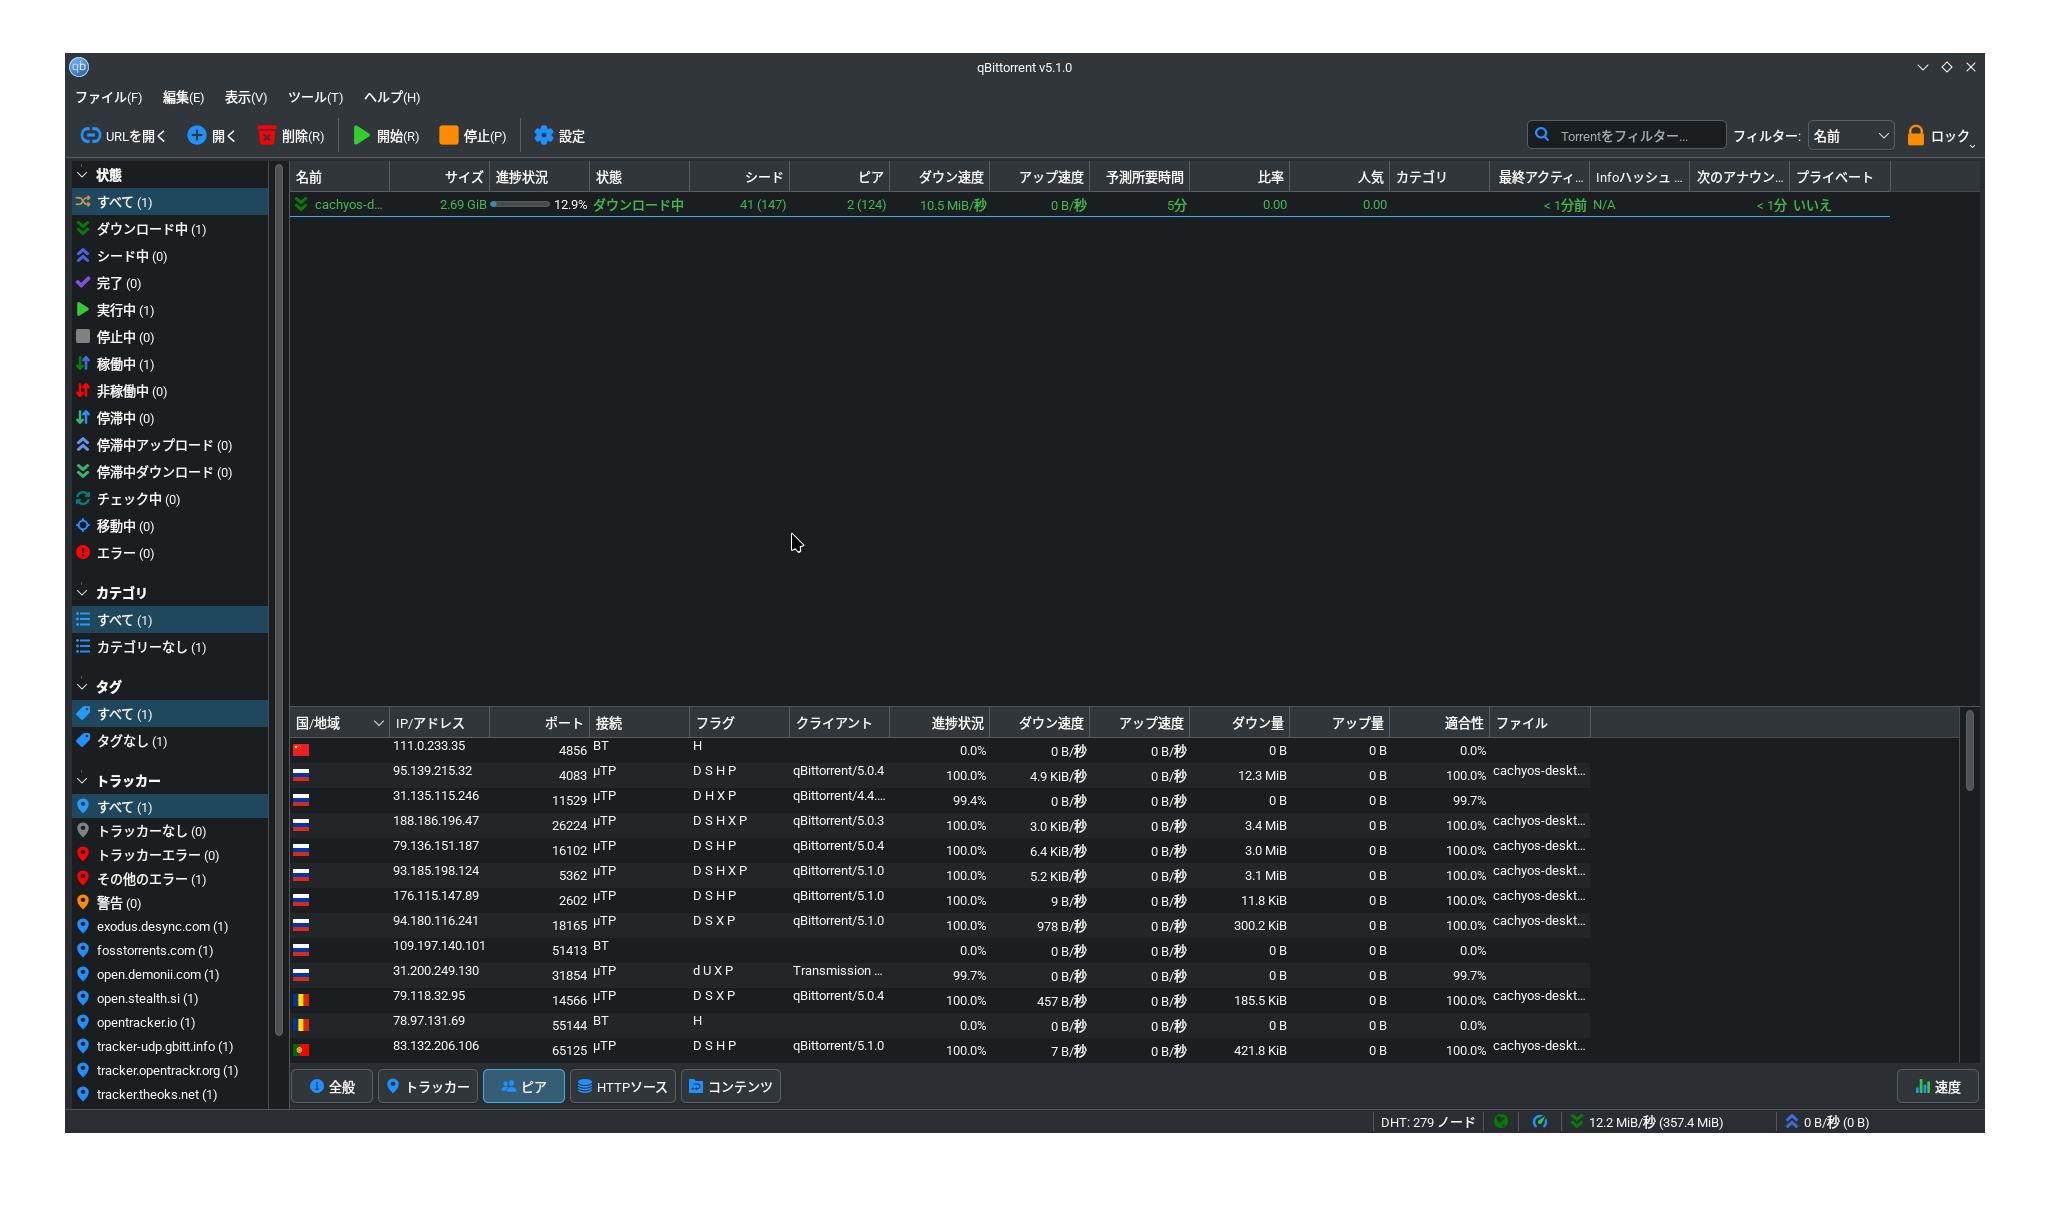2050x1210 pixels.
Task: Select the 移動中 (0) status filter
Action: (x=170, y=526)
